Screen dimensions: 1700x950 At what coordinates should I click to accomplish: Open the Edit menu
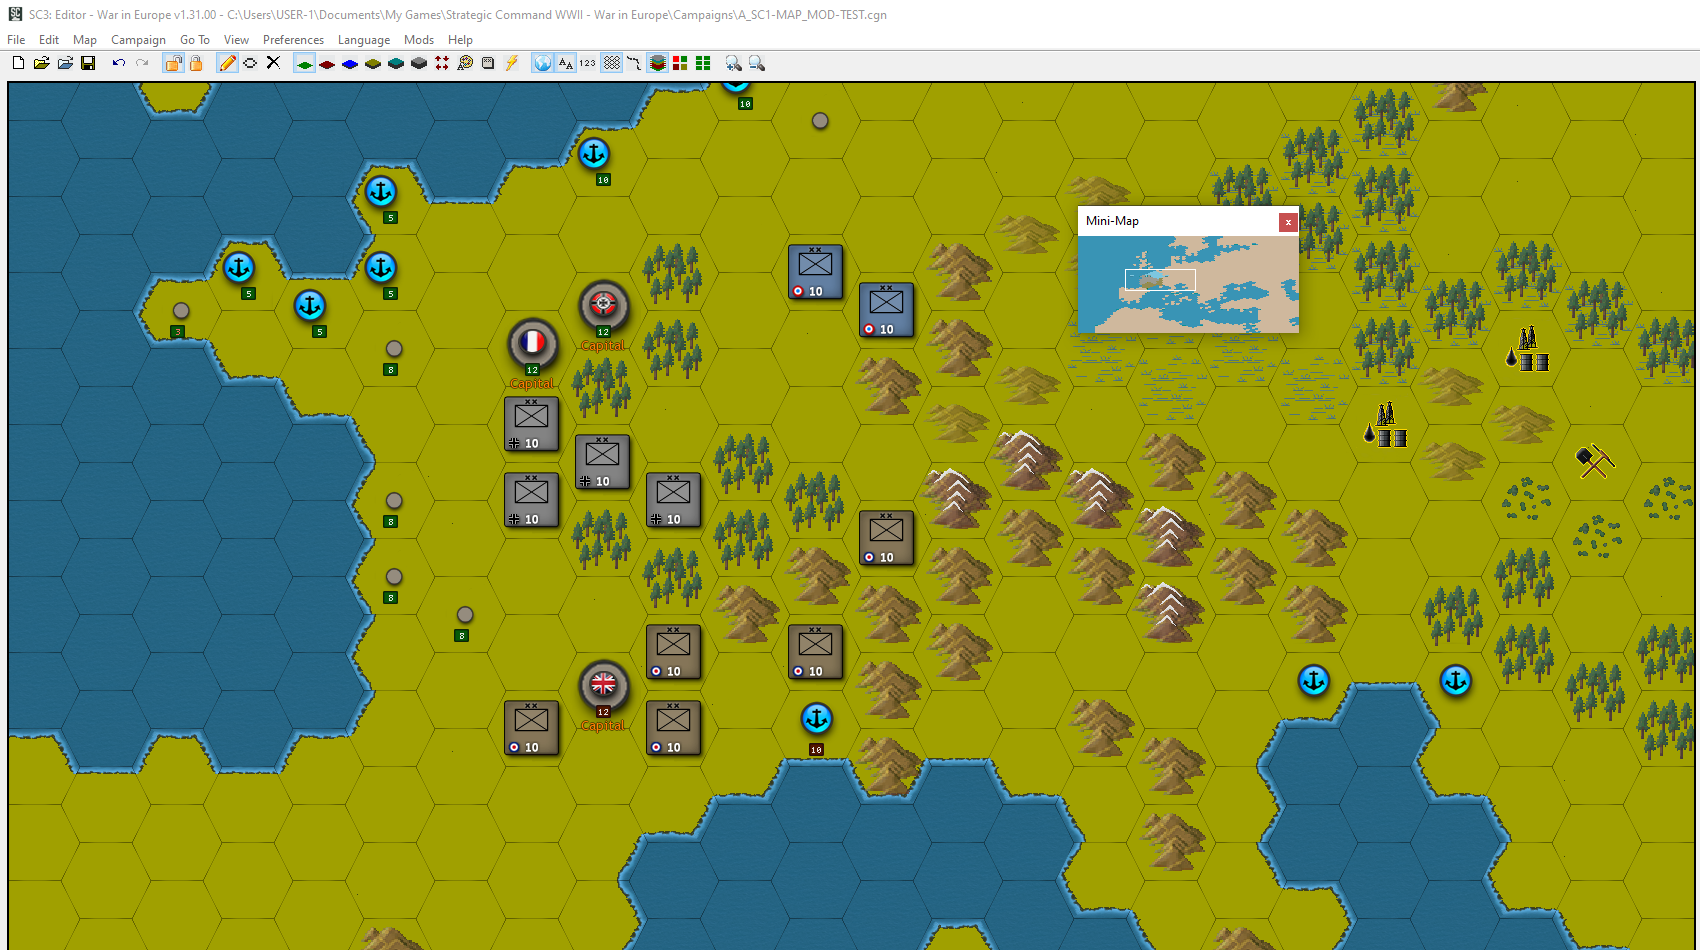(49, 40)
